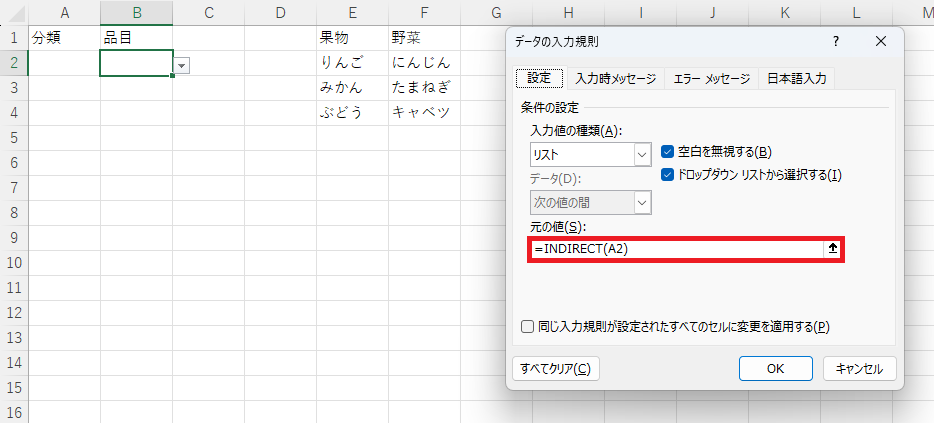The height and width of the screenshot is (423, 934).
Task: Click cell containing たまねぎ
Action: [424, 88]
